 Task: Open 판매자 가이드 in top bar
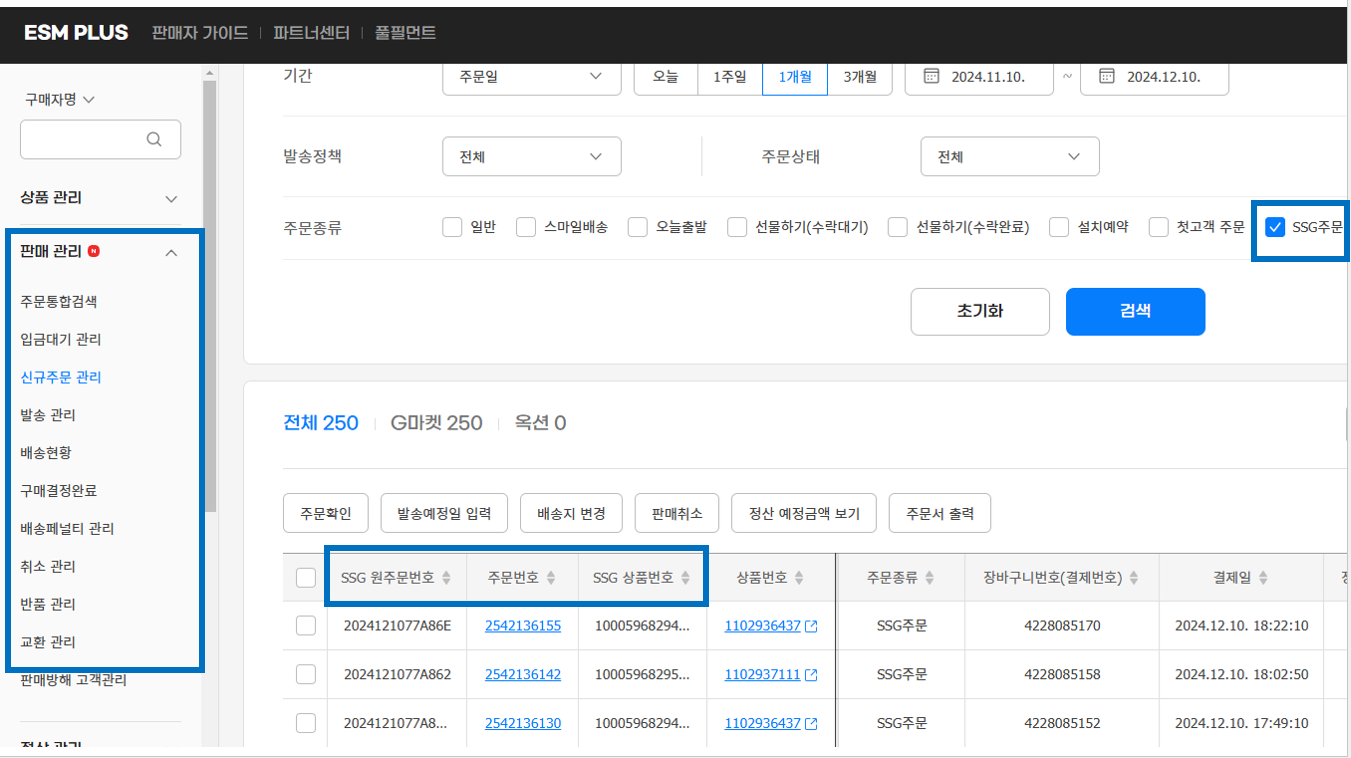coord(200,33)
